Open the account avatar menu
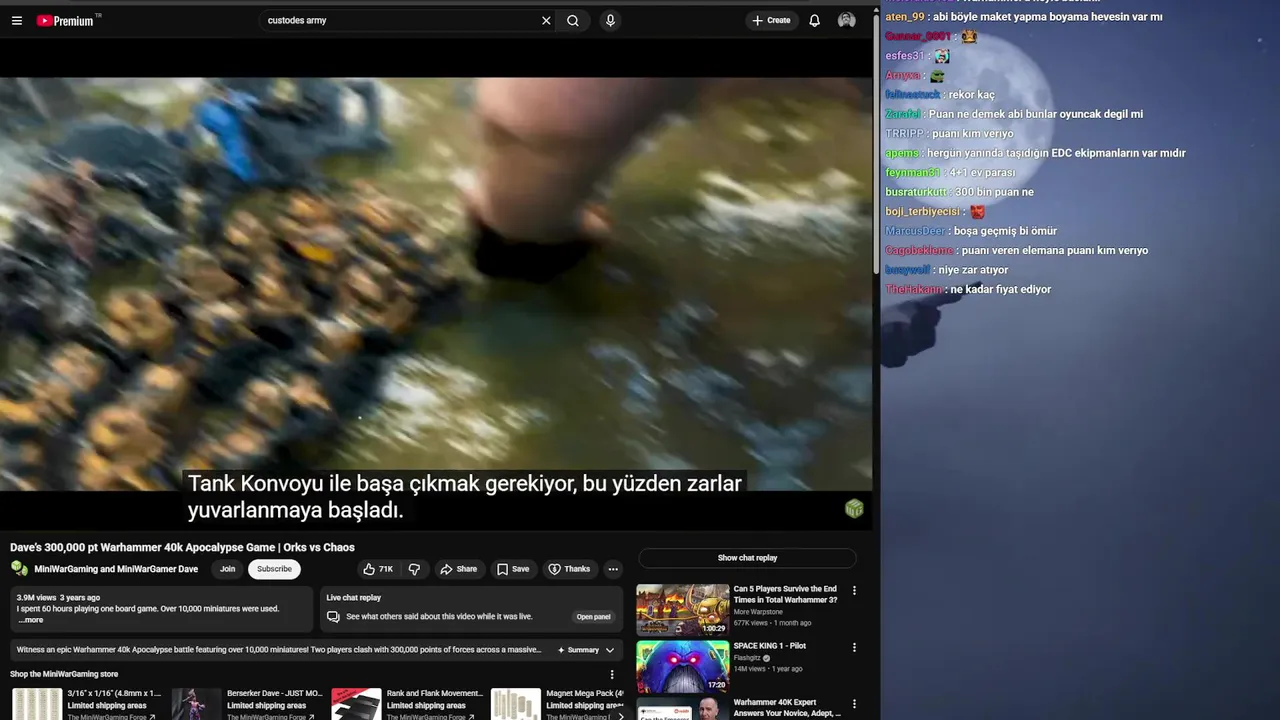Viewport: 1280px width, 720px height. [847, 20]
